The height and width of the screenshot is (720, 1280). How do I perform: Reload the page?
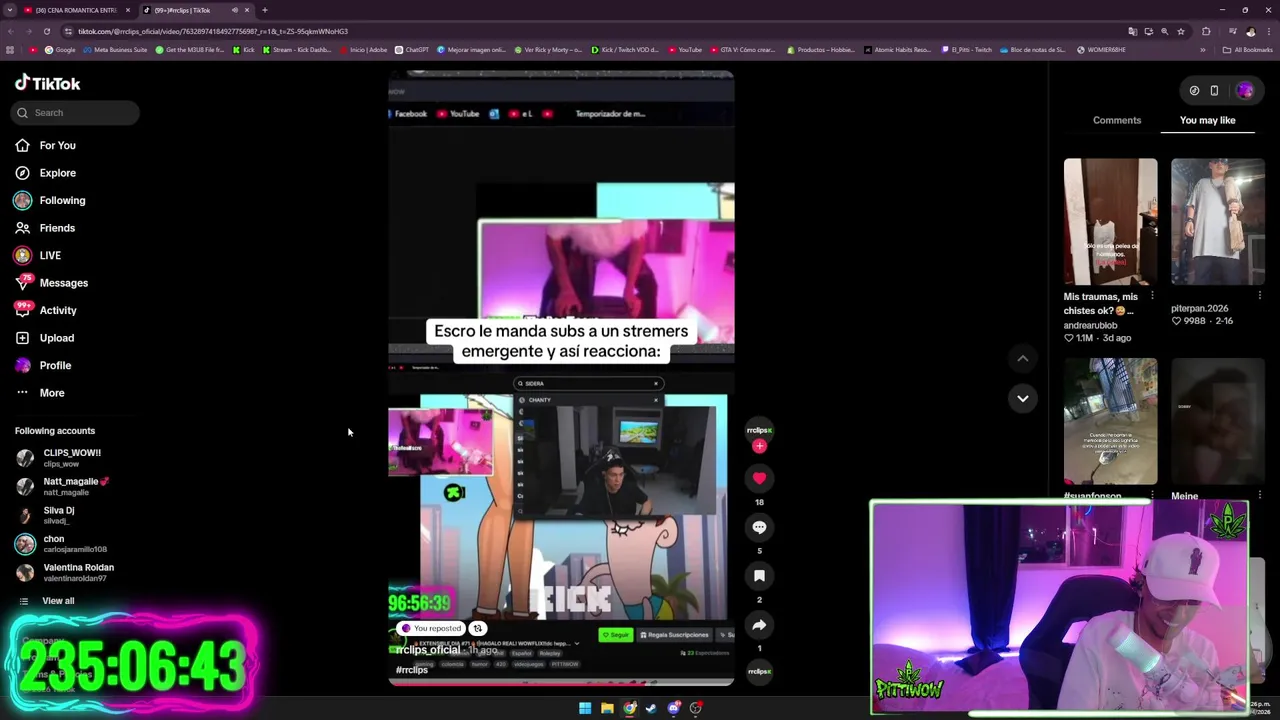[46, 31]
